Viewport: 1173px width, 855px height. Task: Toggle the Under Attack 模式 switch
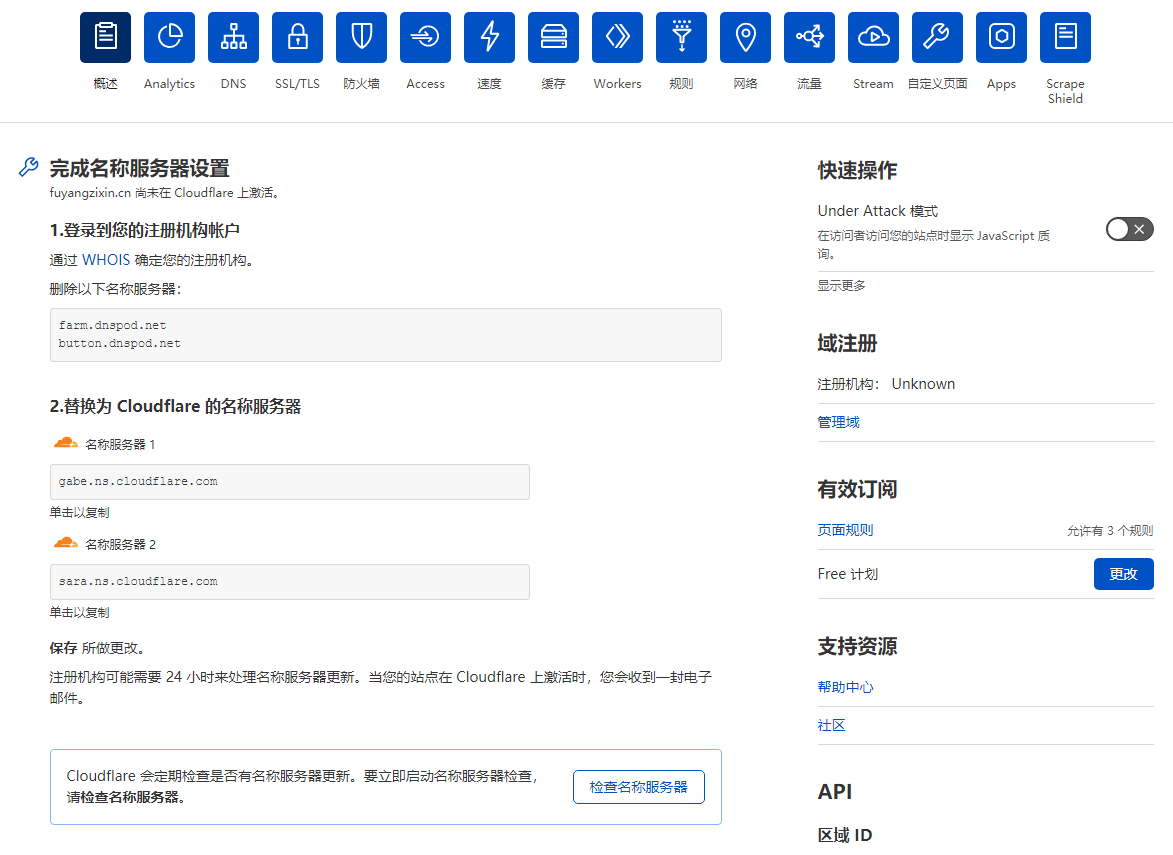1130,229
